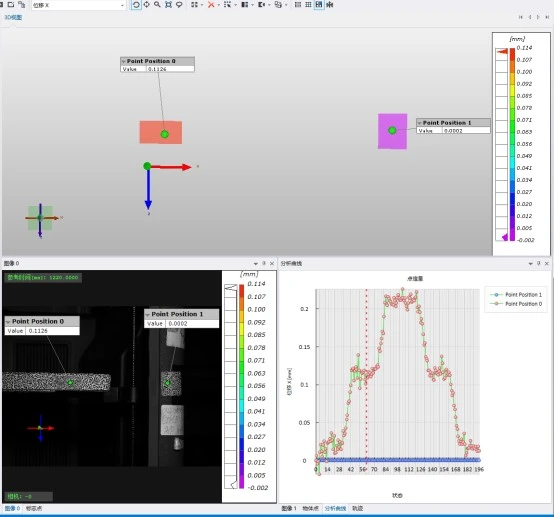Select the green point on the salmon rectangle
Image resolution: width=554 pixels, height=517 pixels.
(165, 134)
